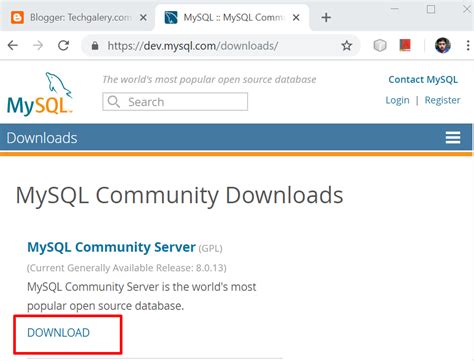Open the grey cube extension icon
Viewport: 474px width, 361px height.
click(x=380, y=45)
